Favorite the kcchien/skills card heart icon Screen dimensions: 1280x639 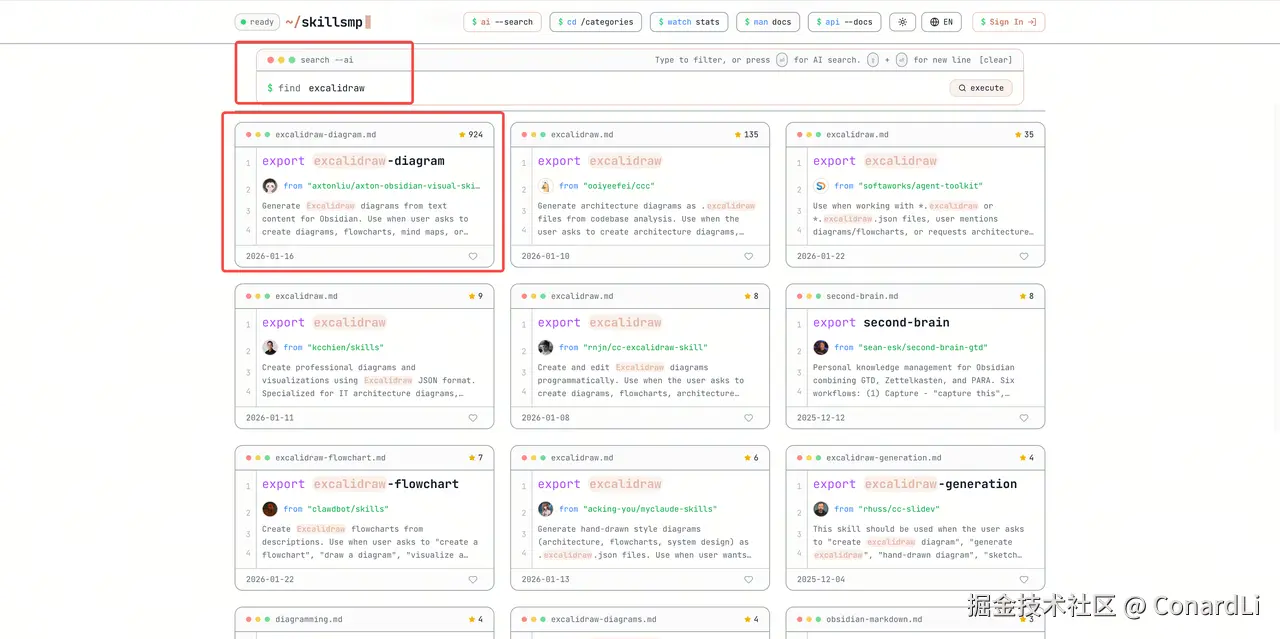coord(473,418)
